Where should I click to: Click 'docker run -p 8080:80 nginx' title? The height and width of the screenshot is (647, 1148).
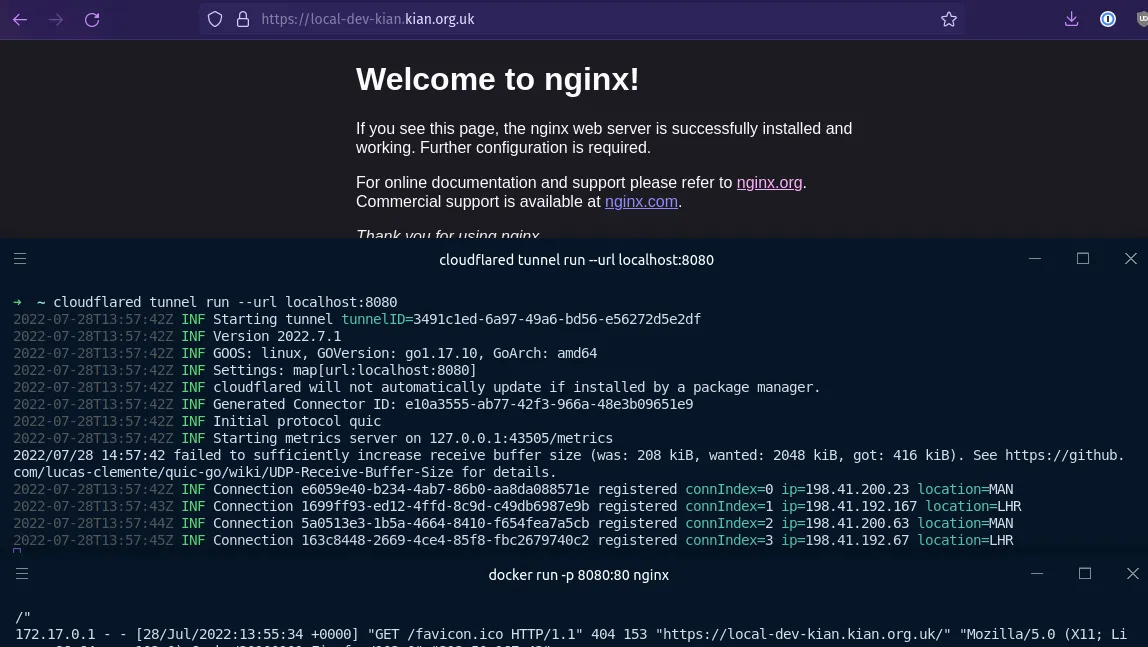pos(578,575)
